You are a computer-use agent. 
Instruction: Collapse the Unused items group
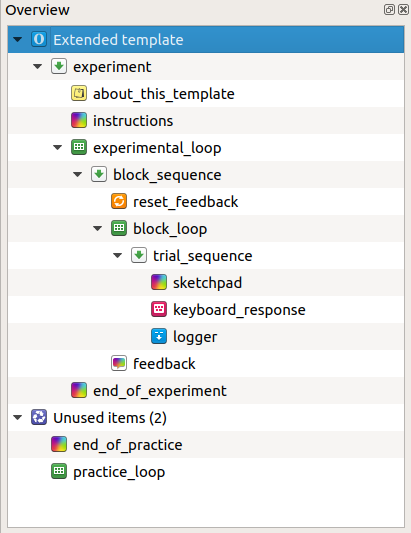tap(18, 418)
